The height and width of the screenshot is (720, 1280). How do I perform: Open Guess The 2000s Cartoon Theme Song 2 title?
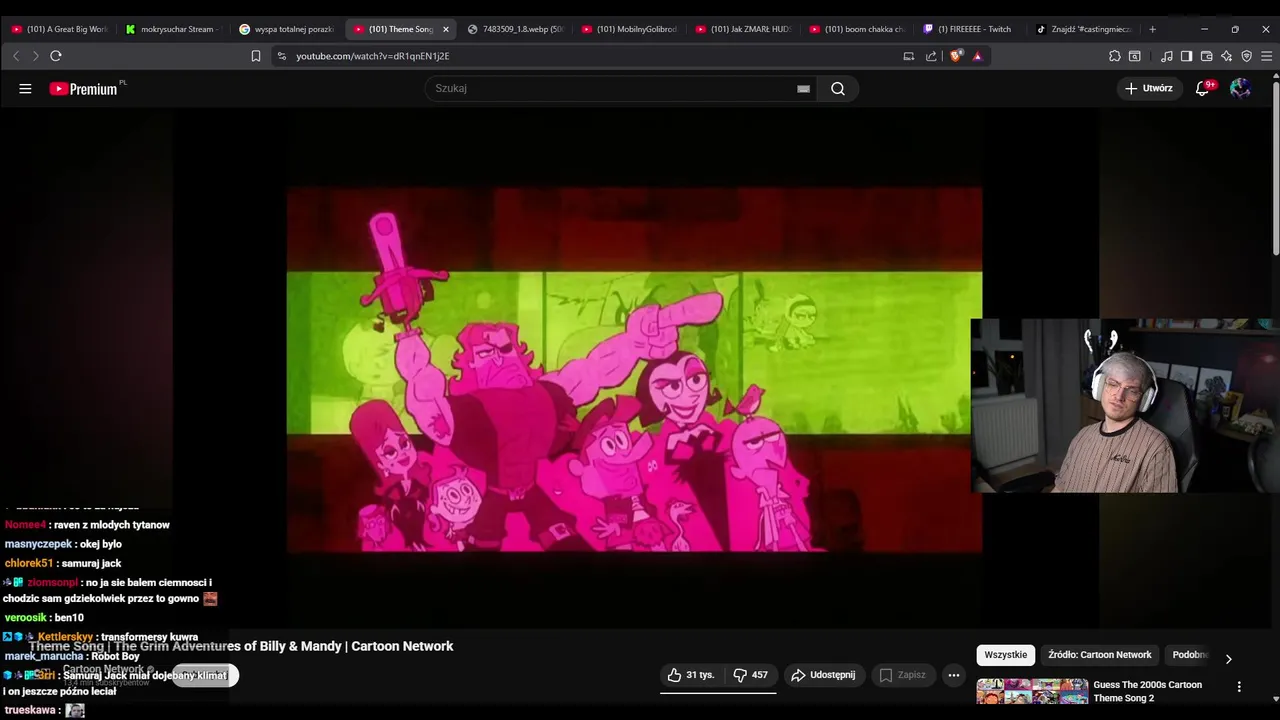tap(1147, 691)
